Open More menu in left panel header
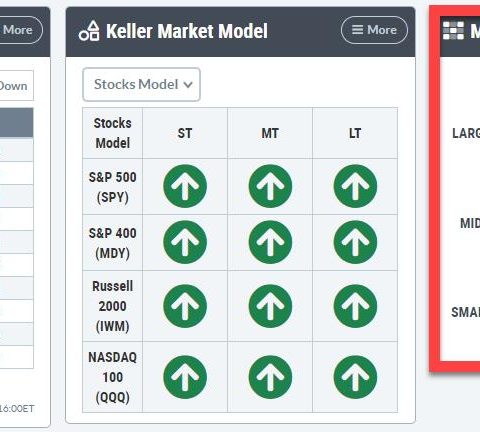Viewport: 480px width, 432px height. pos(18,30)
